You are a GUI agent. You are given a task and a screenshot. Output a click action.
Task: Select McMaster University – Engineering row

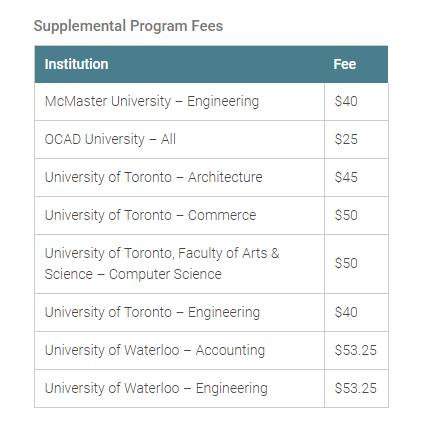(x=211, y=101)
